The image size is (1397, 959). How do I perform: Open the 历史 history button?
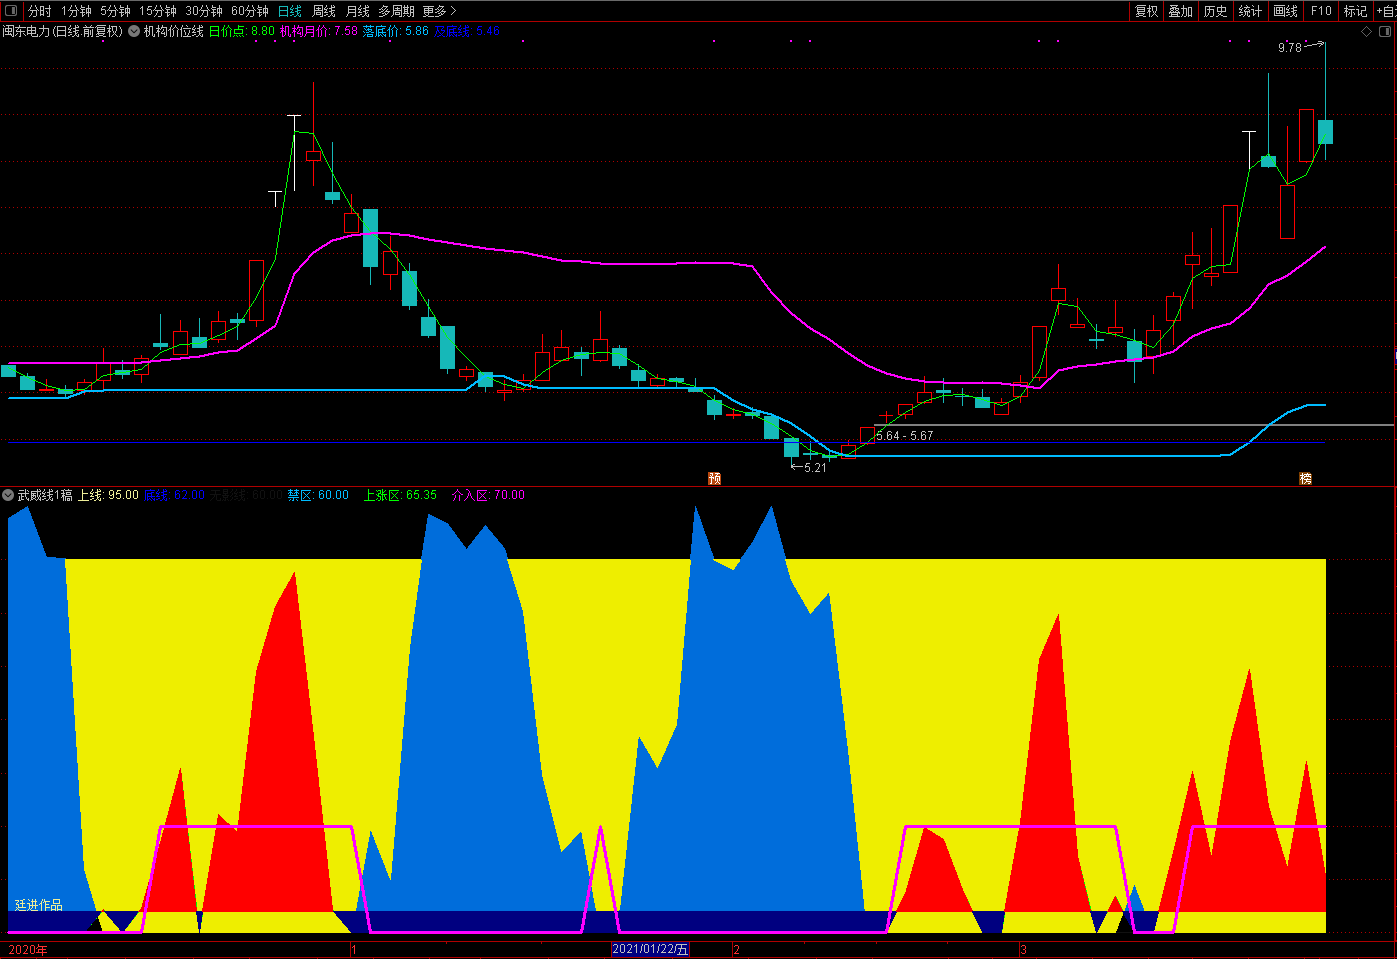coord(1216,11)
